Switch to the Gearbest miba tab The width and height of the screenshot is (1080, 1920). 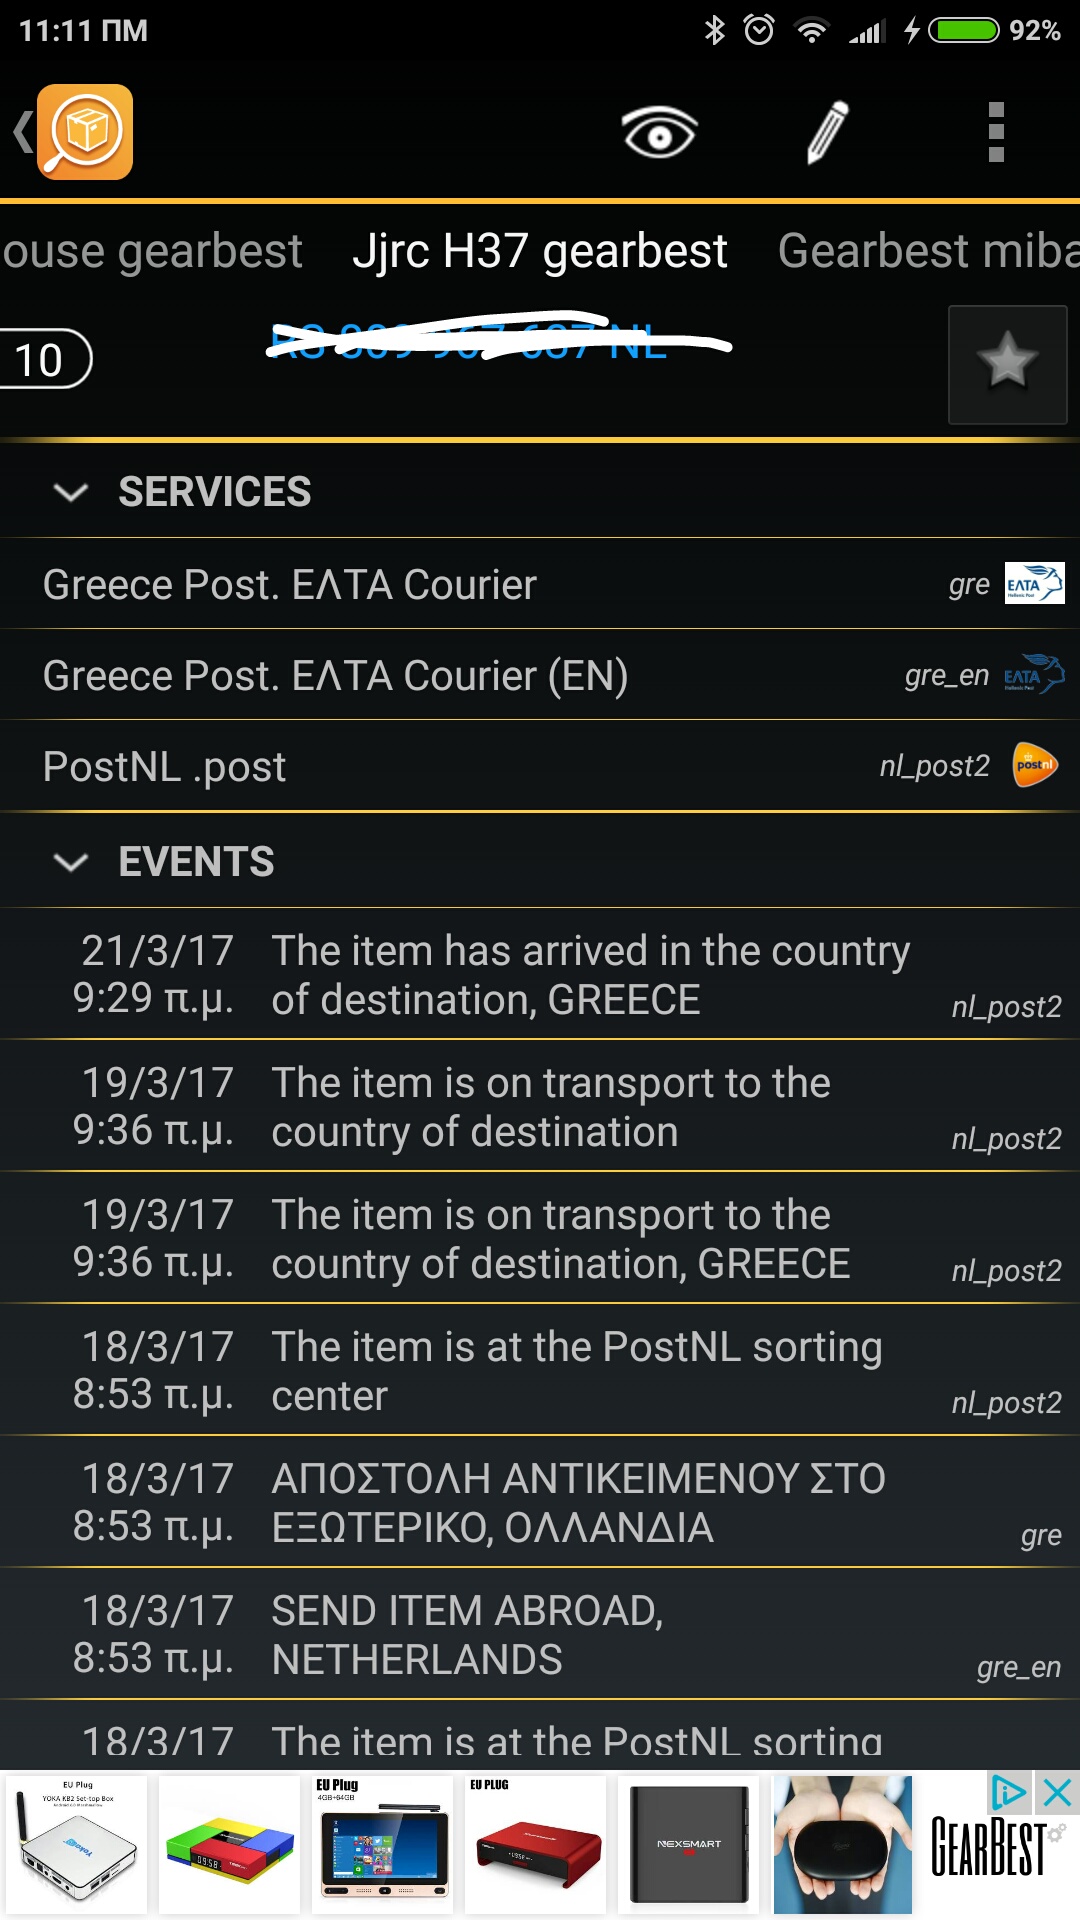tap(927, 251)
